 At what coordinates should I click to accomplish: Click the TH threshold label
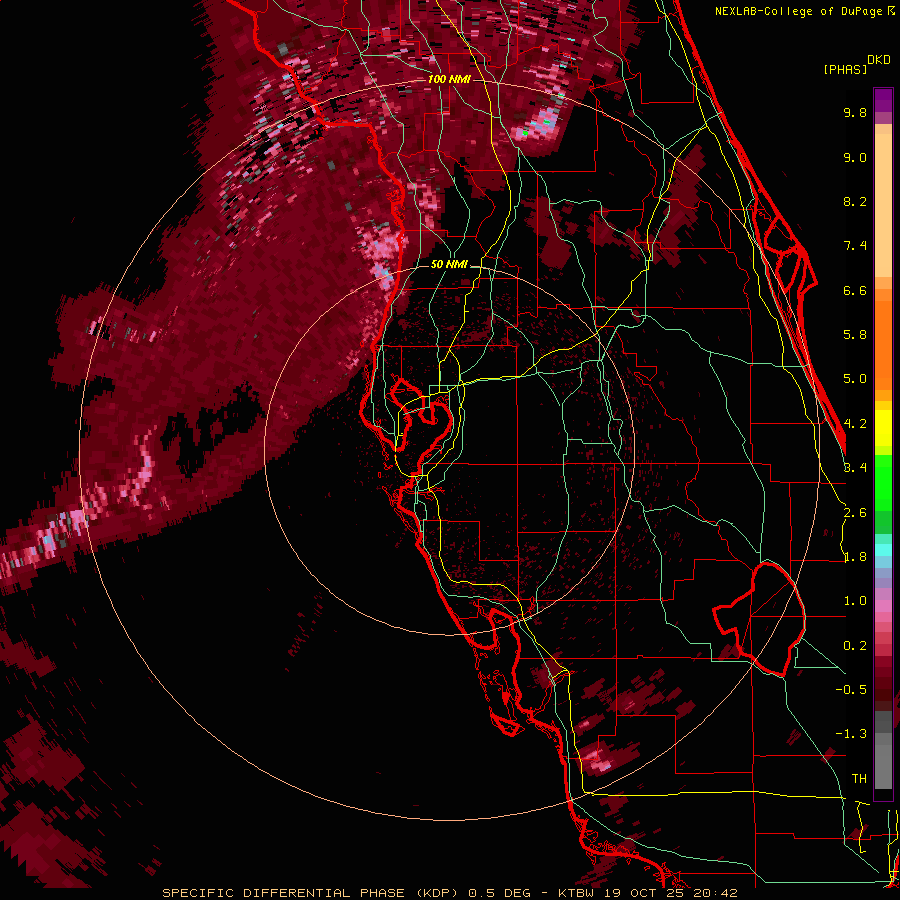(859, 779)
